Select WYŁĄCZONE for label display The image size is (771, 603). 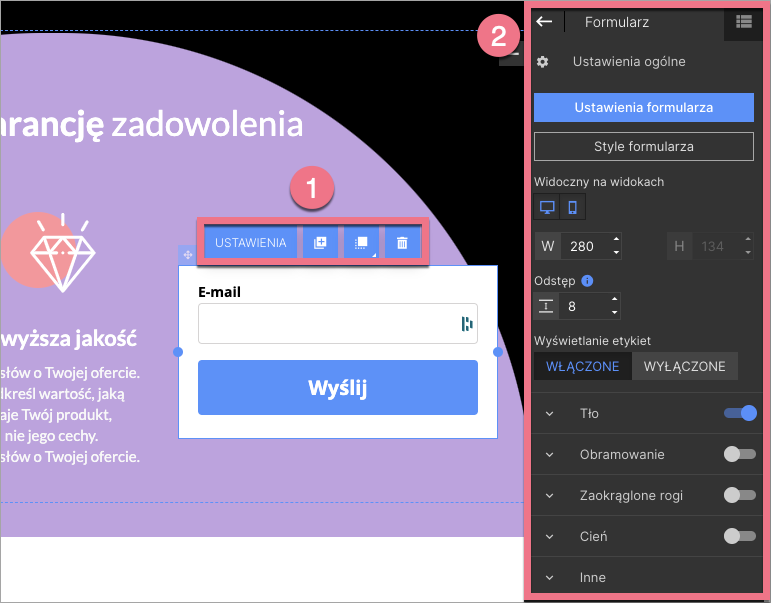(685, 366)
